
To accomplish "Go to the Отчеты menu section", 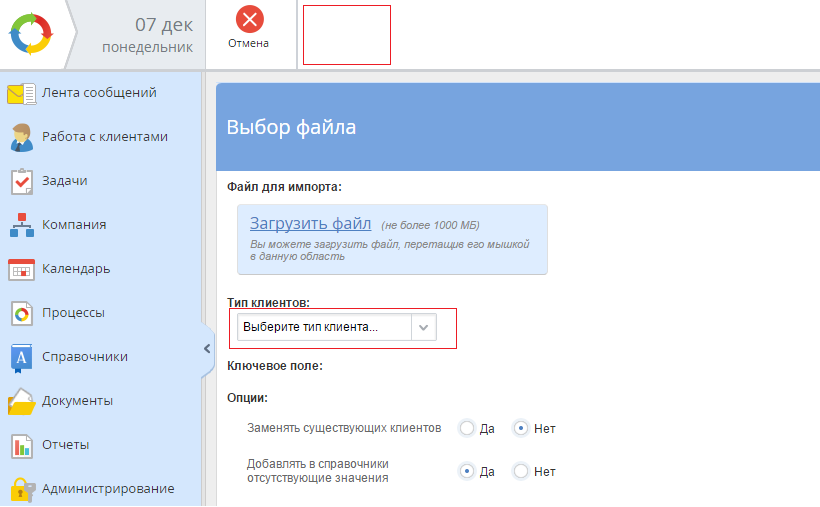I will [x=65, y=445].
